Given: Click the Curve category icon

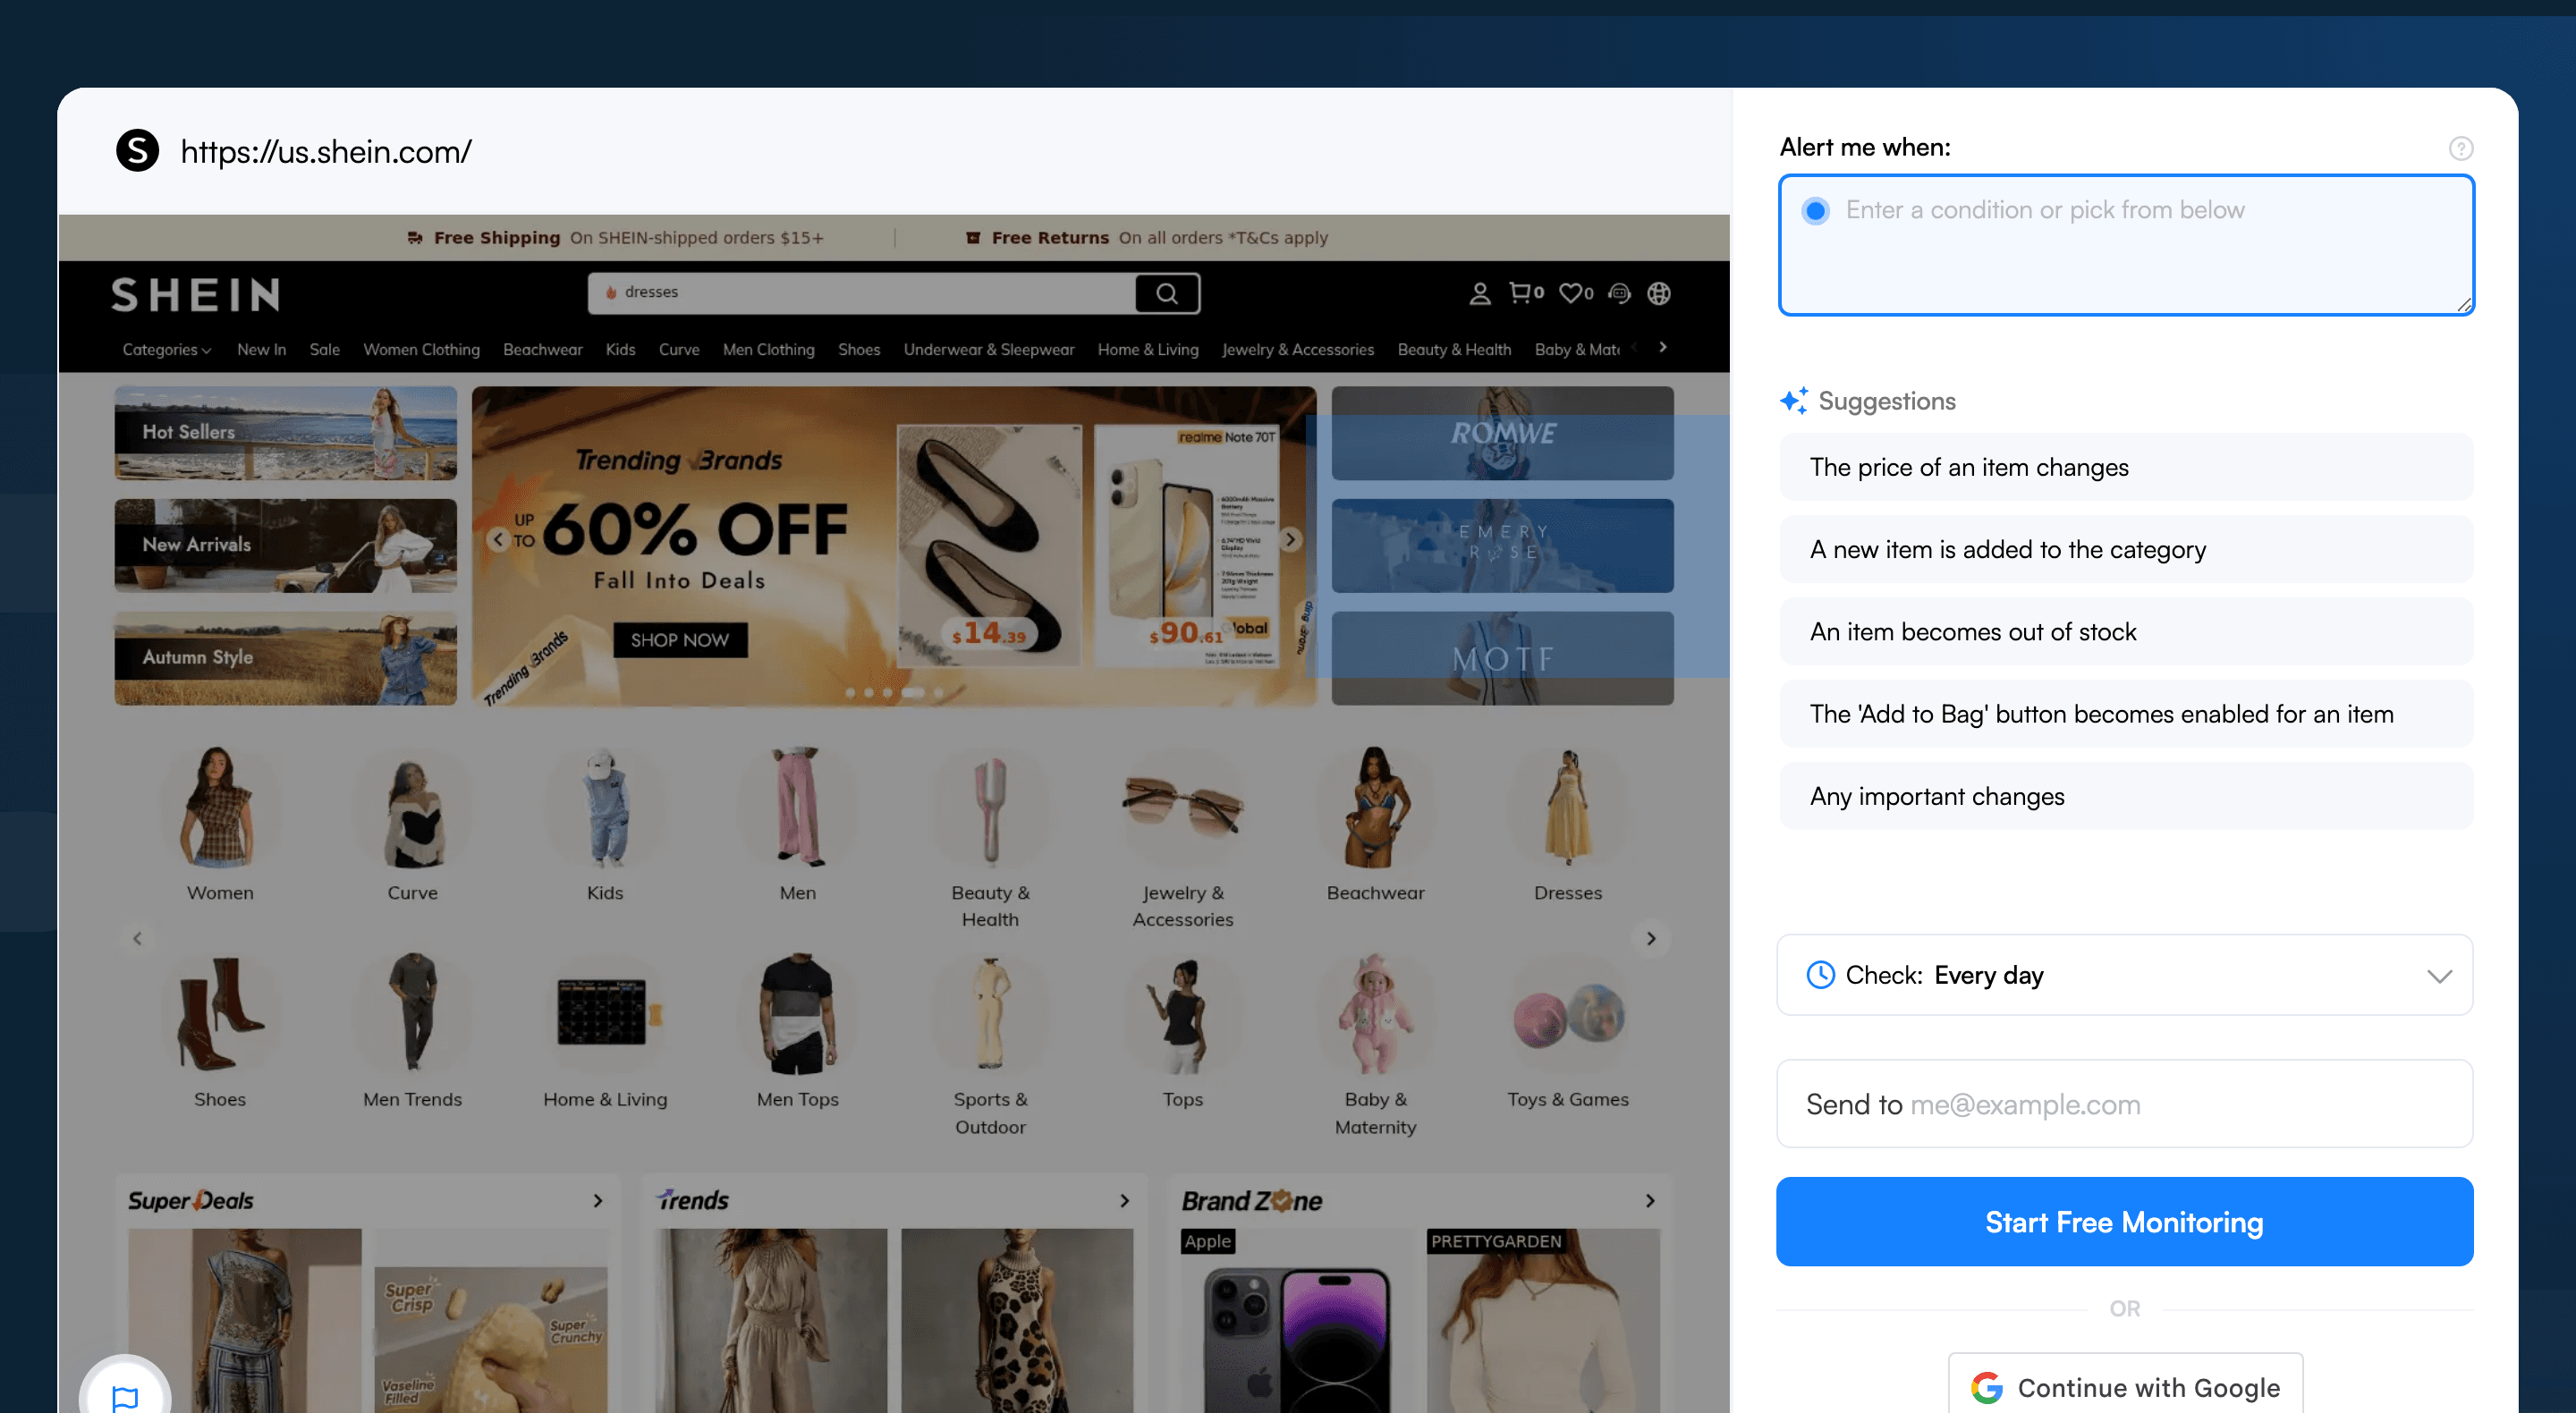Looking at the screenshot, I should (x=413, y=808).
